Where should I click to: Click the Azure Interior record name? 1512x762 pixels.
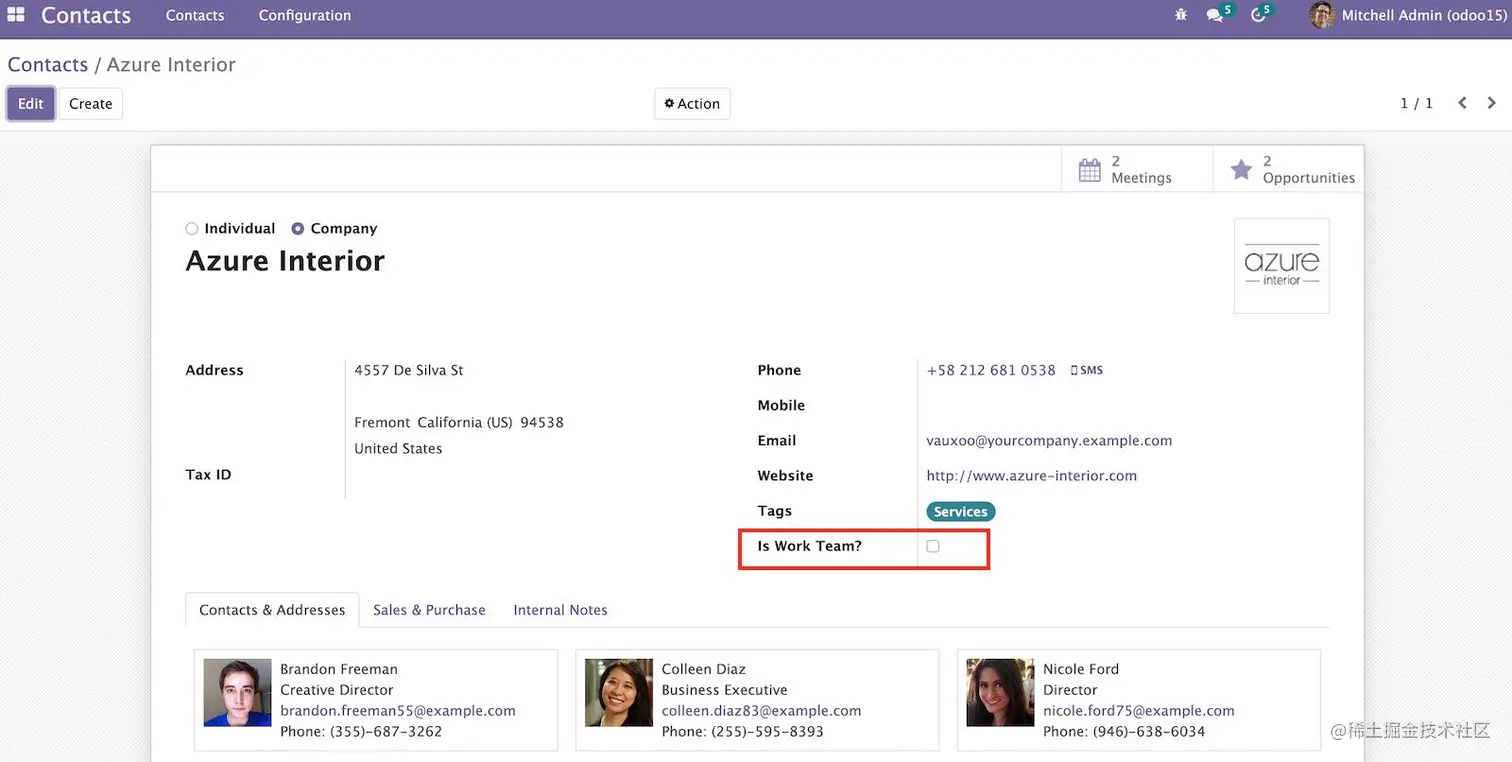285,261
